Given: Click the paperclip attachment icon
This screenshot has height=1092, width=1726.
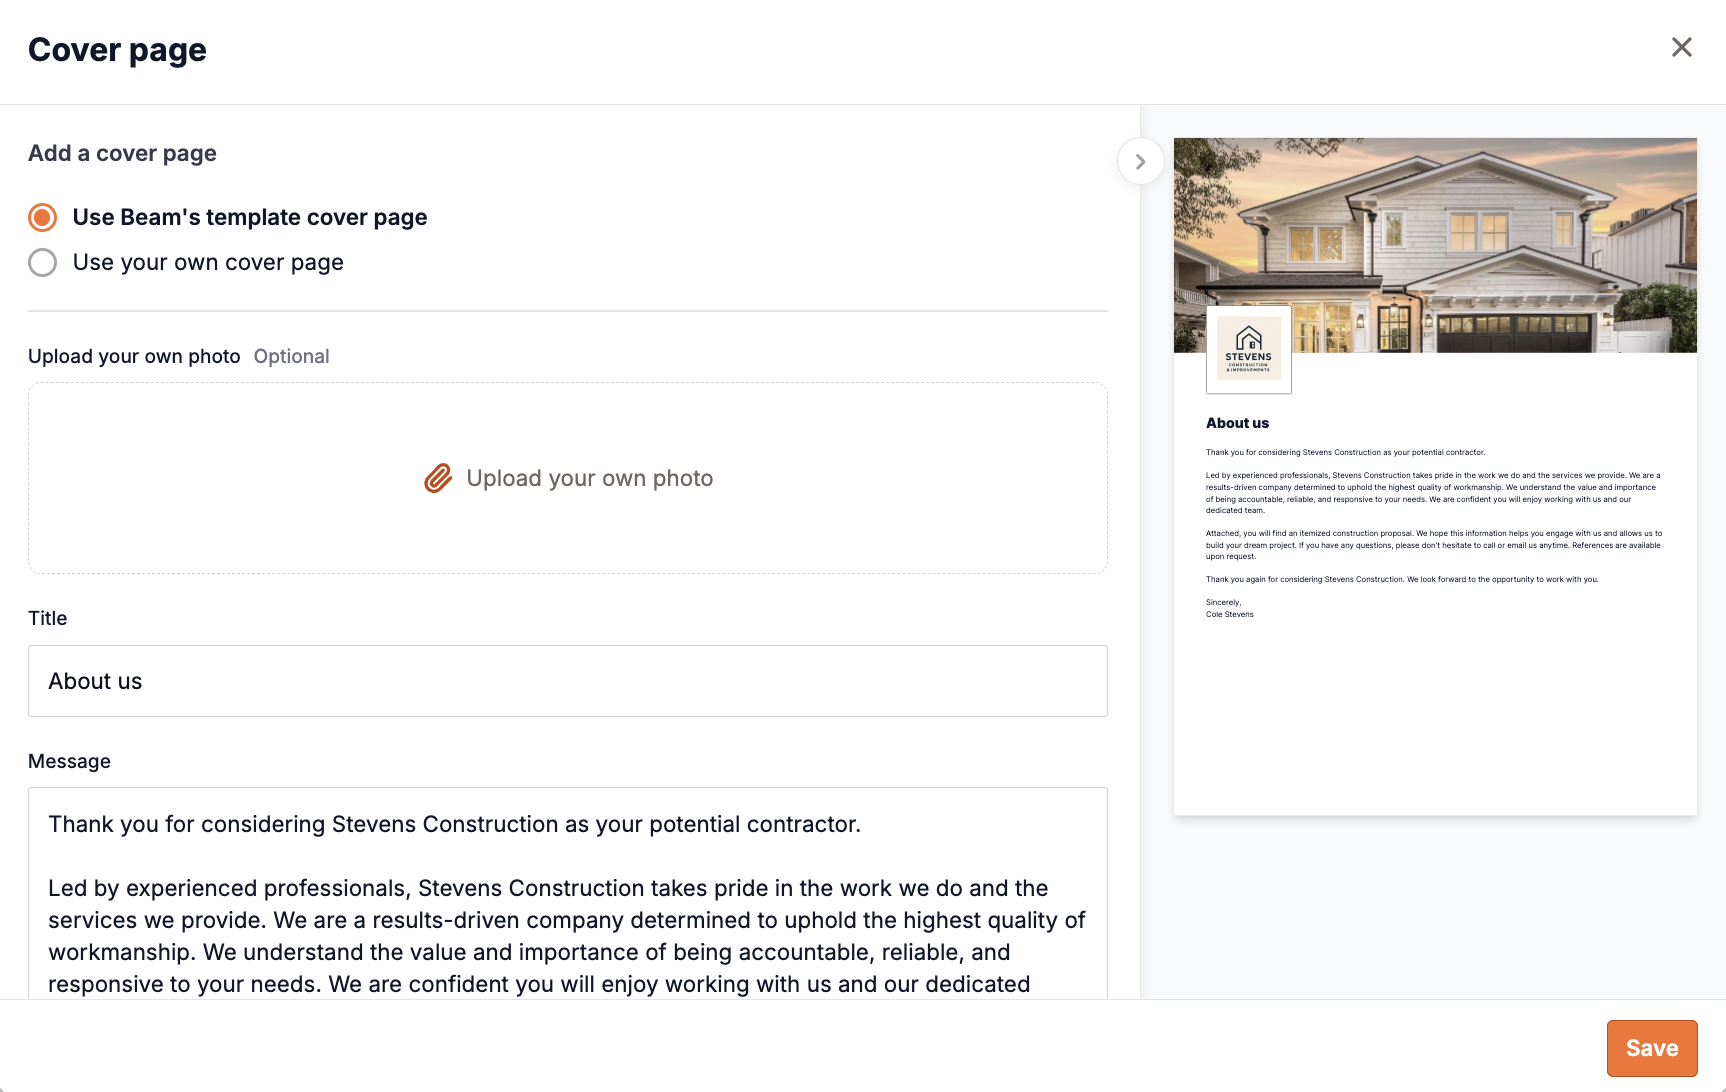Looking at the screenshot, I should [x=438, y=478].
